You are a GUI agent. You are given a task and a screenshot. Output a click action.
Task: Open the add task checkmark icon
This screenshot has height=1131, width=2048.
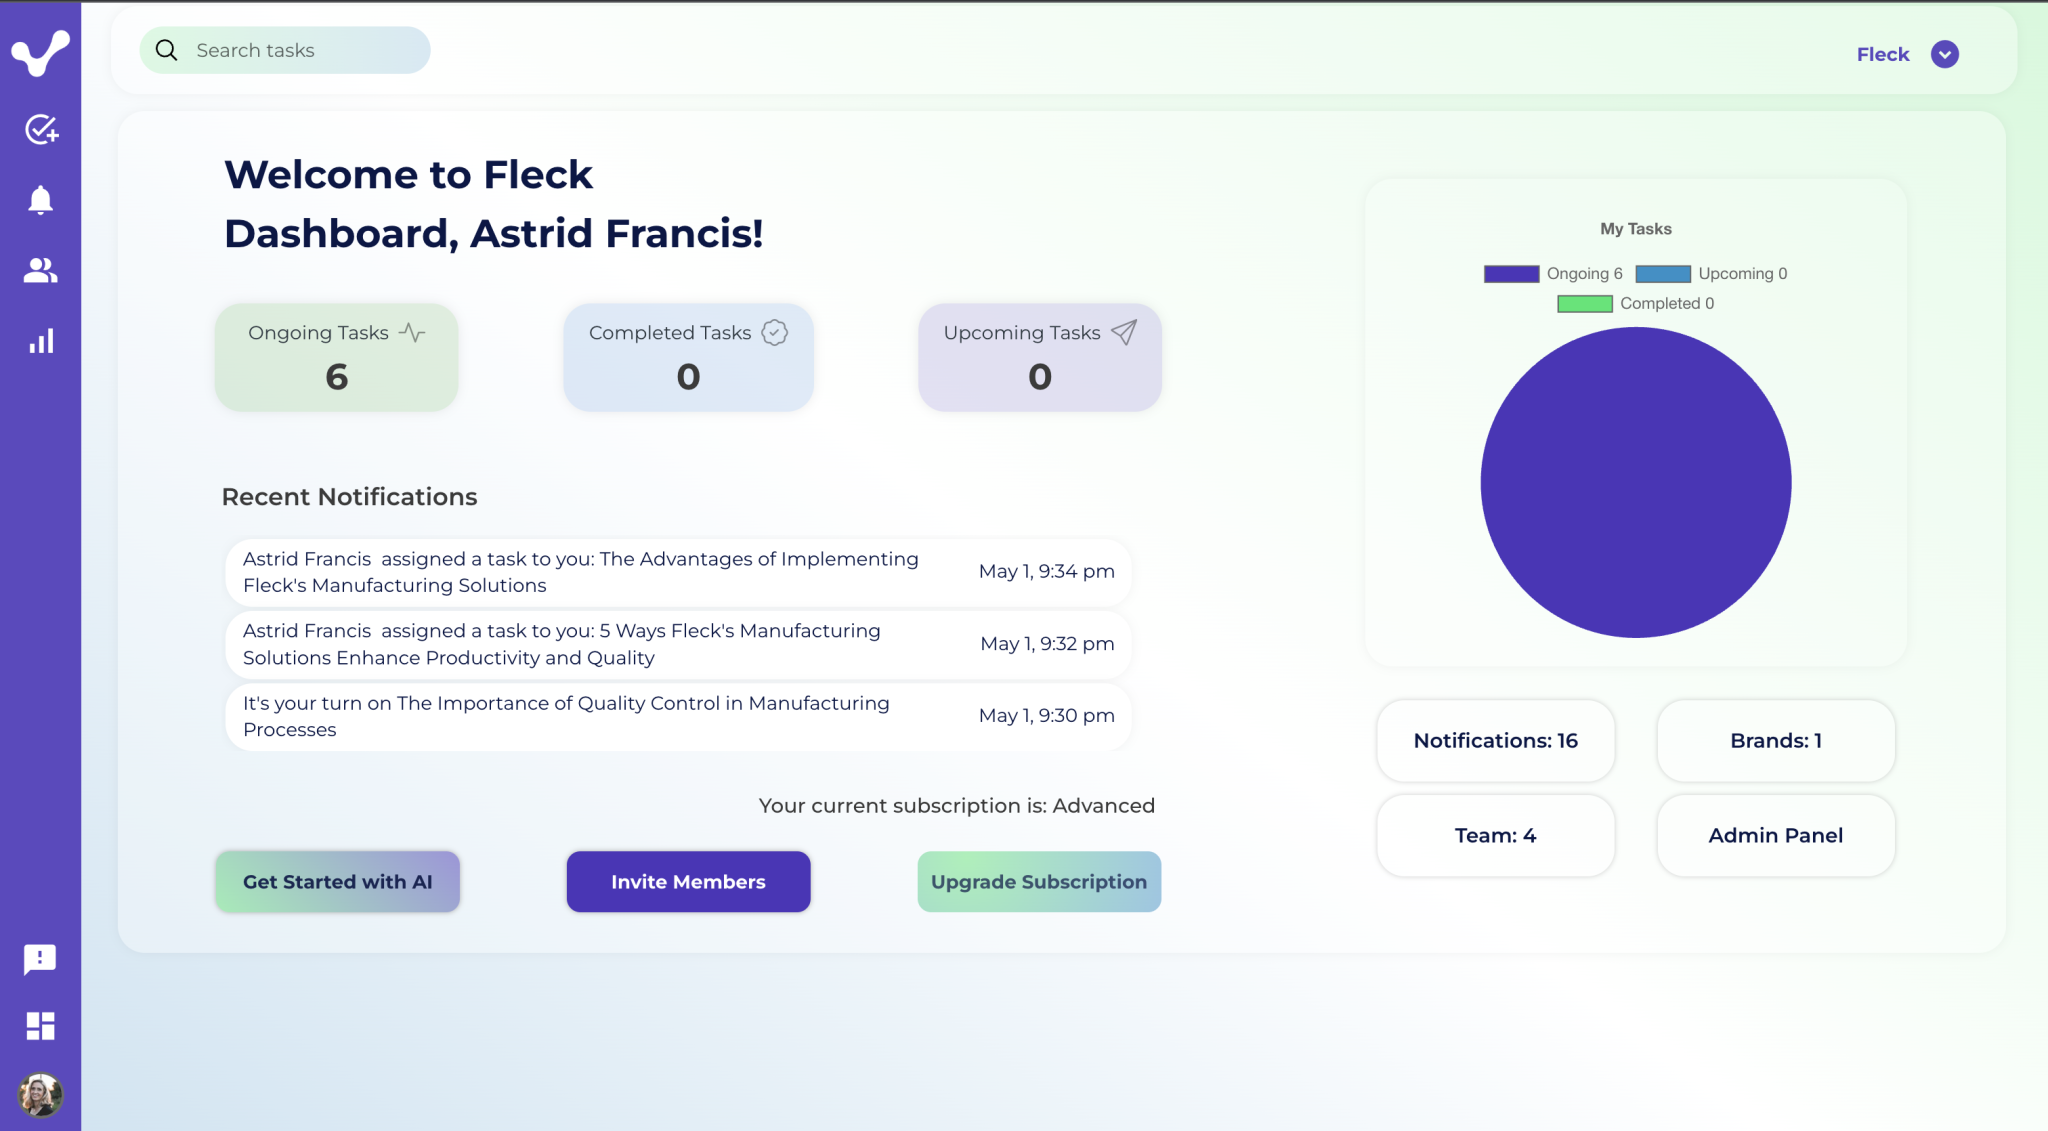tap(41, 129)
